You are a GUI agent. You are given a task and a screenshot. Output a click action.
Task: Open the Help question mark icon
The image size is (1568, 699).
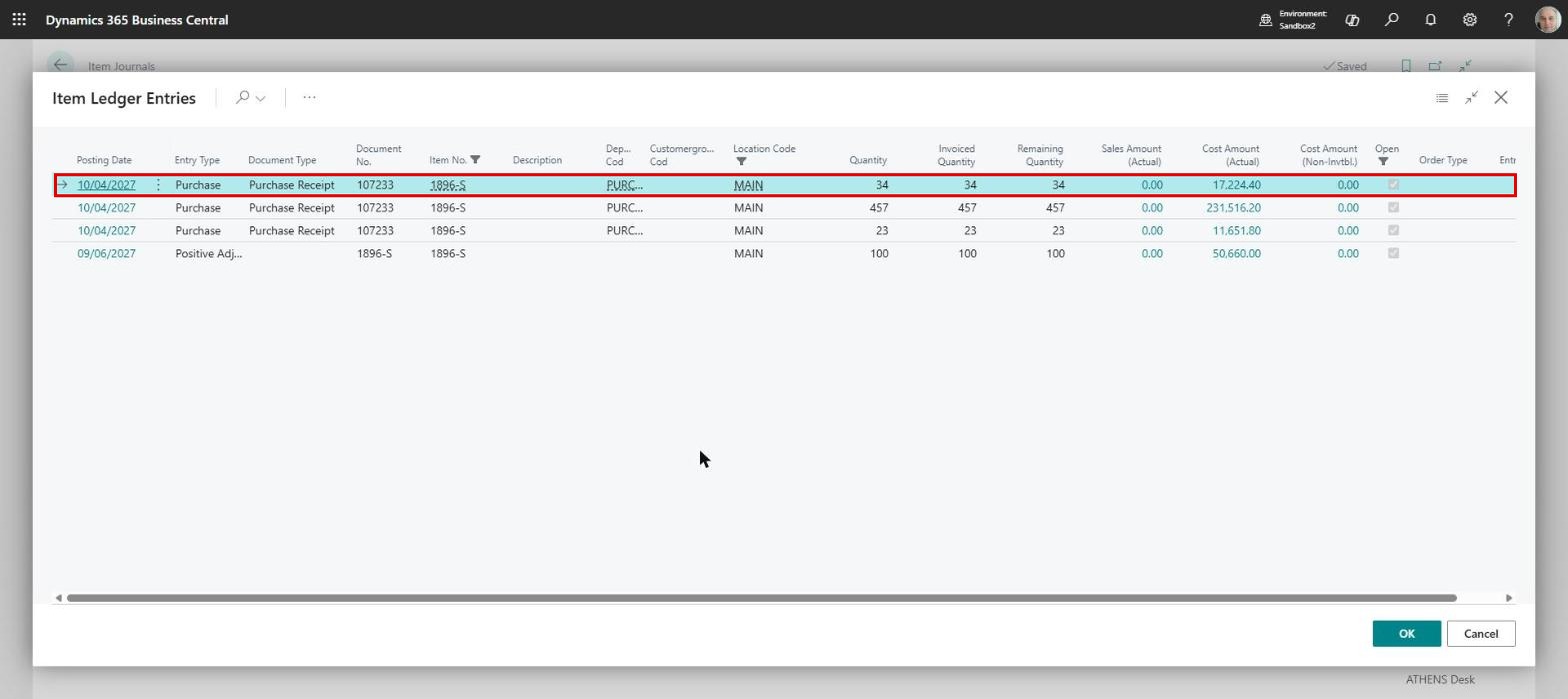tap(1508, 19)
